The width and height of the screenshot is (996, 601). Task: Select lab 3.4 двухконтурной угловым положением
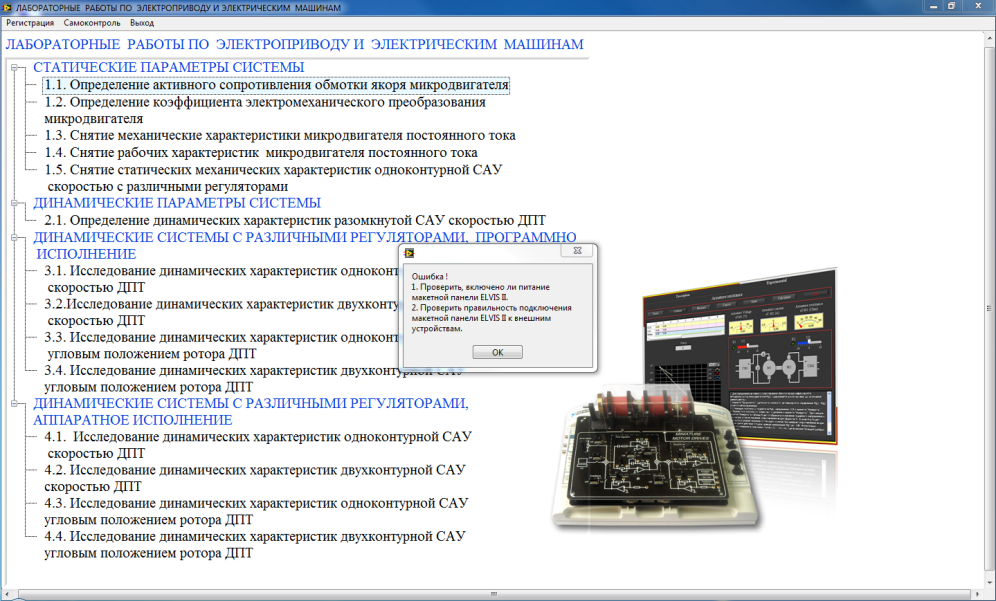[x=253, y=379]
